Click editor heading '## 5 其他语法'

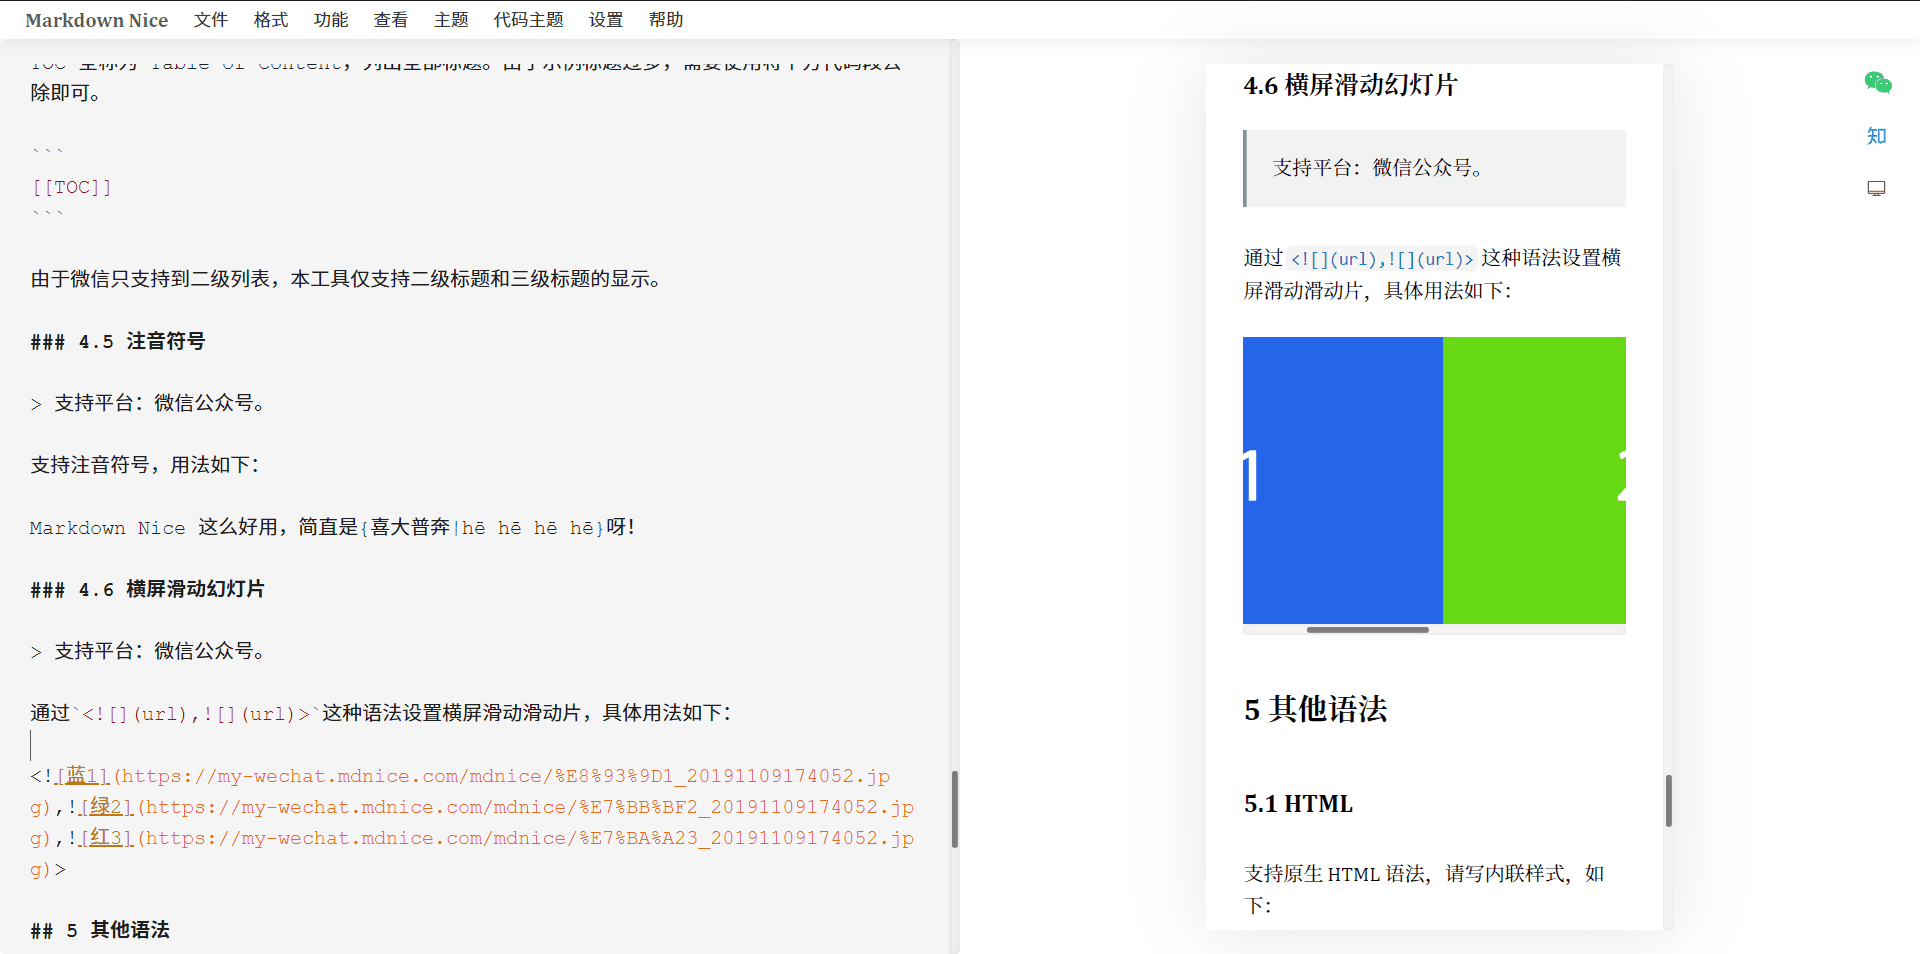(x=100, y=930)
